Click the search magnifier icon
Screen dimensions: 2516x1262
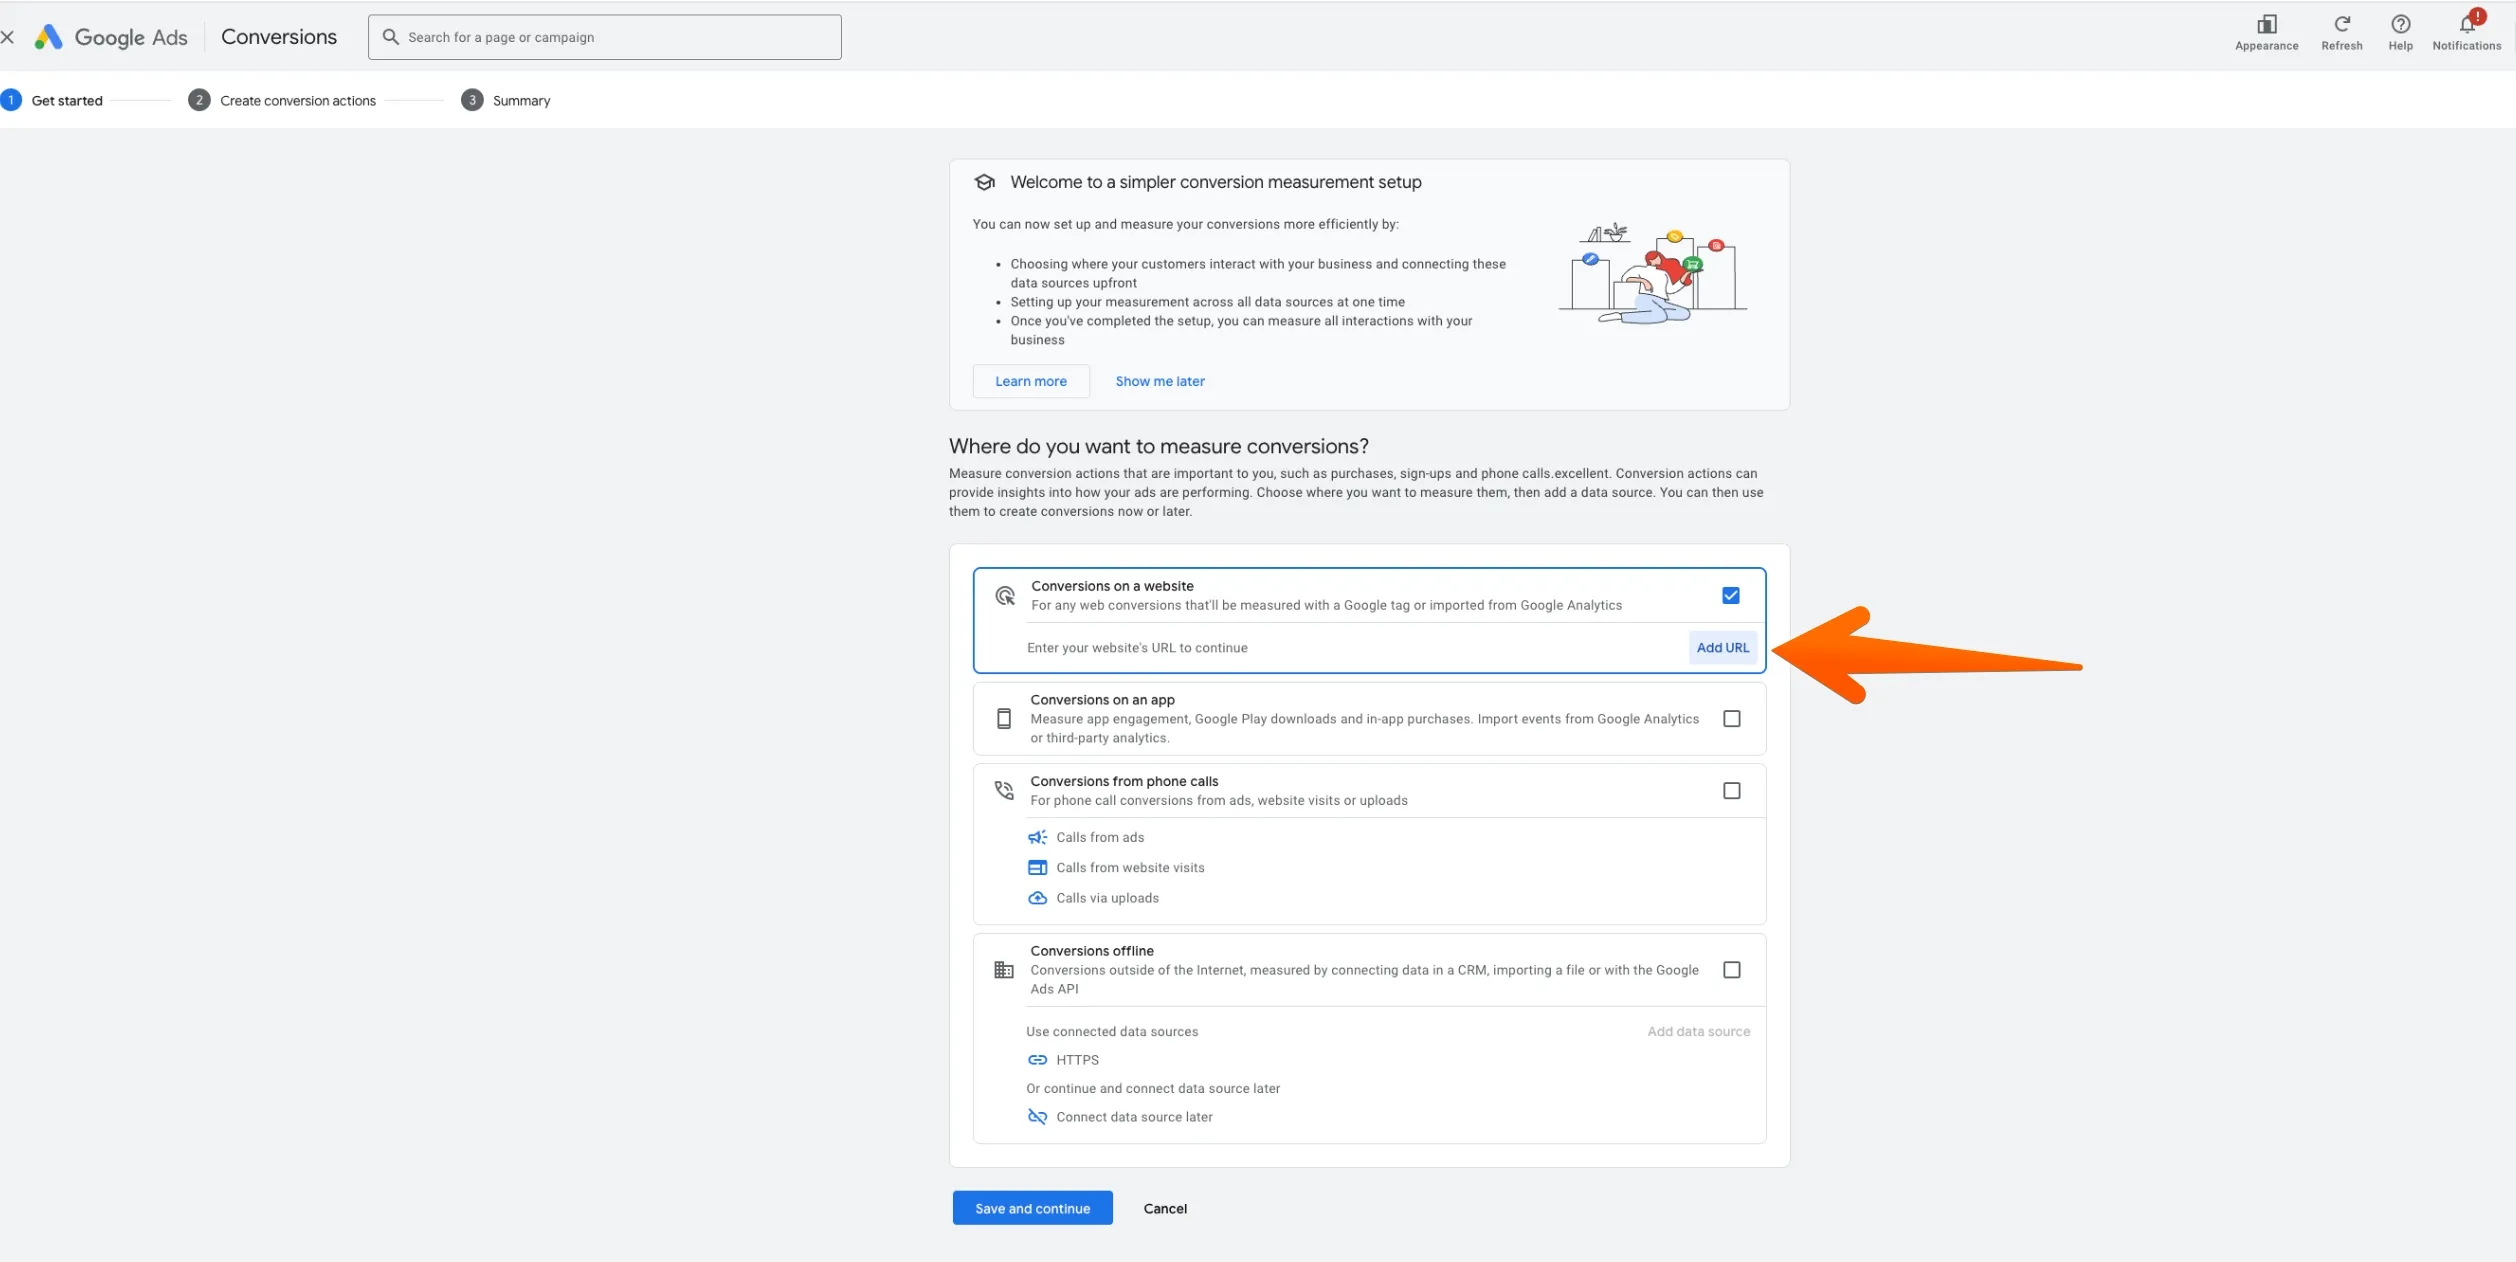[x=390, y=37]
